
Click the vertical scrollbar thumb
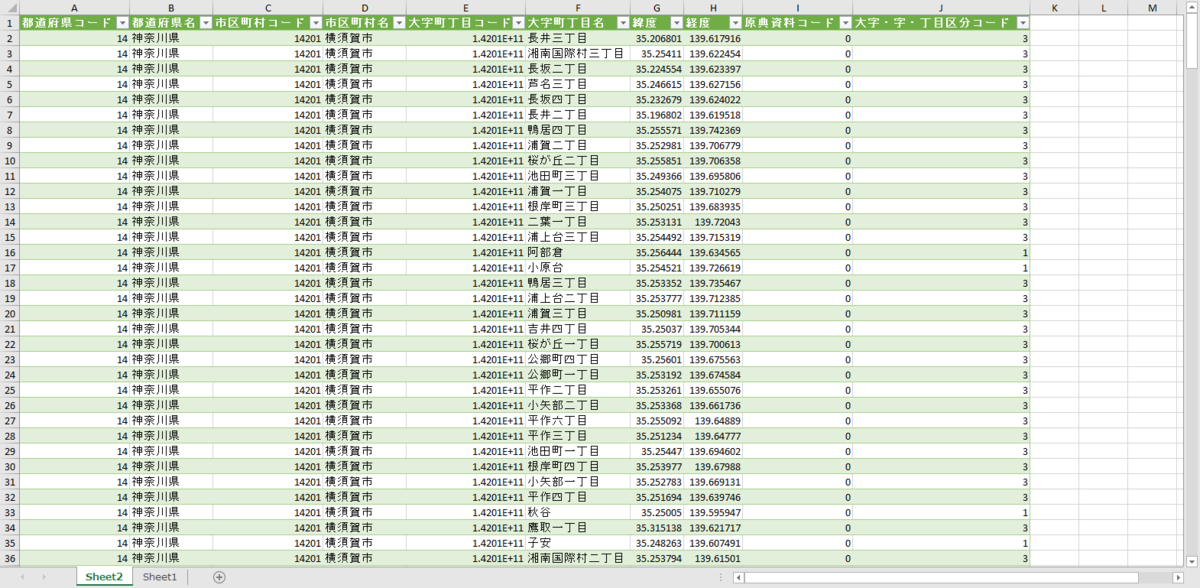[1192, 41]
